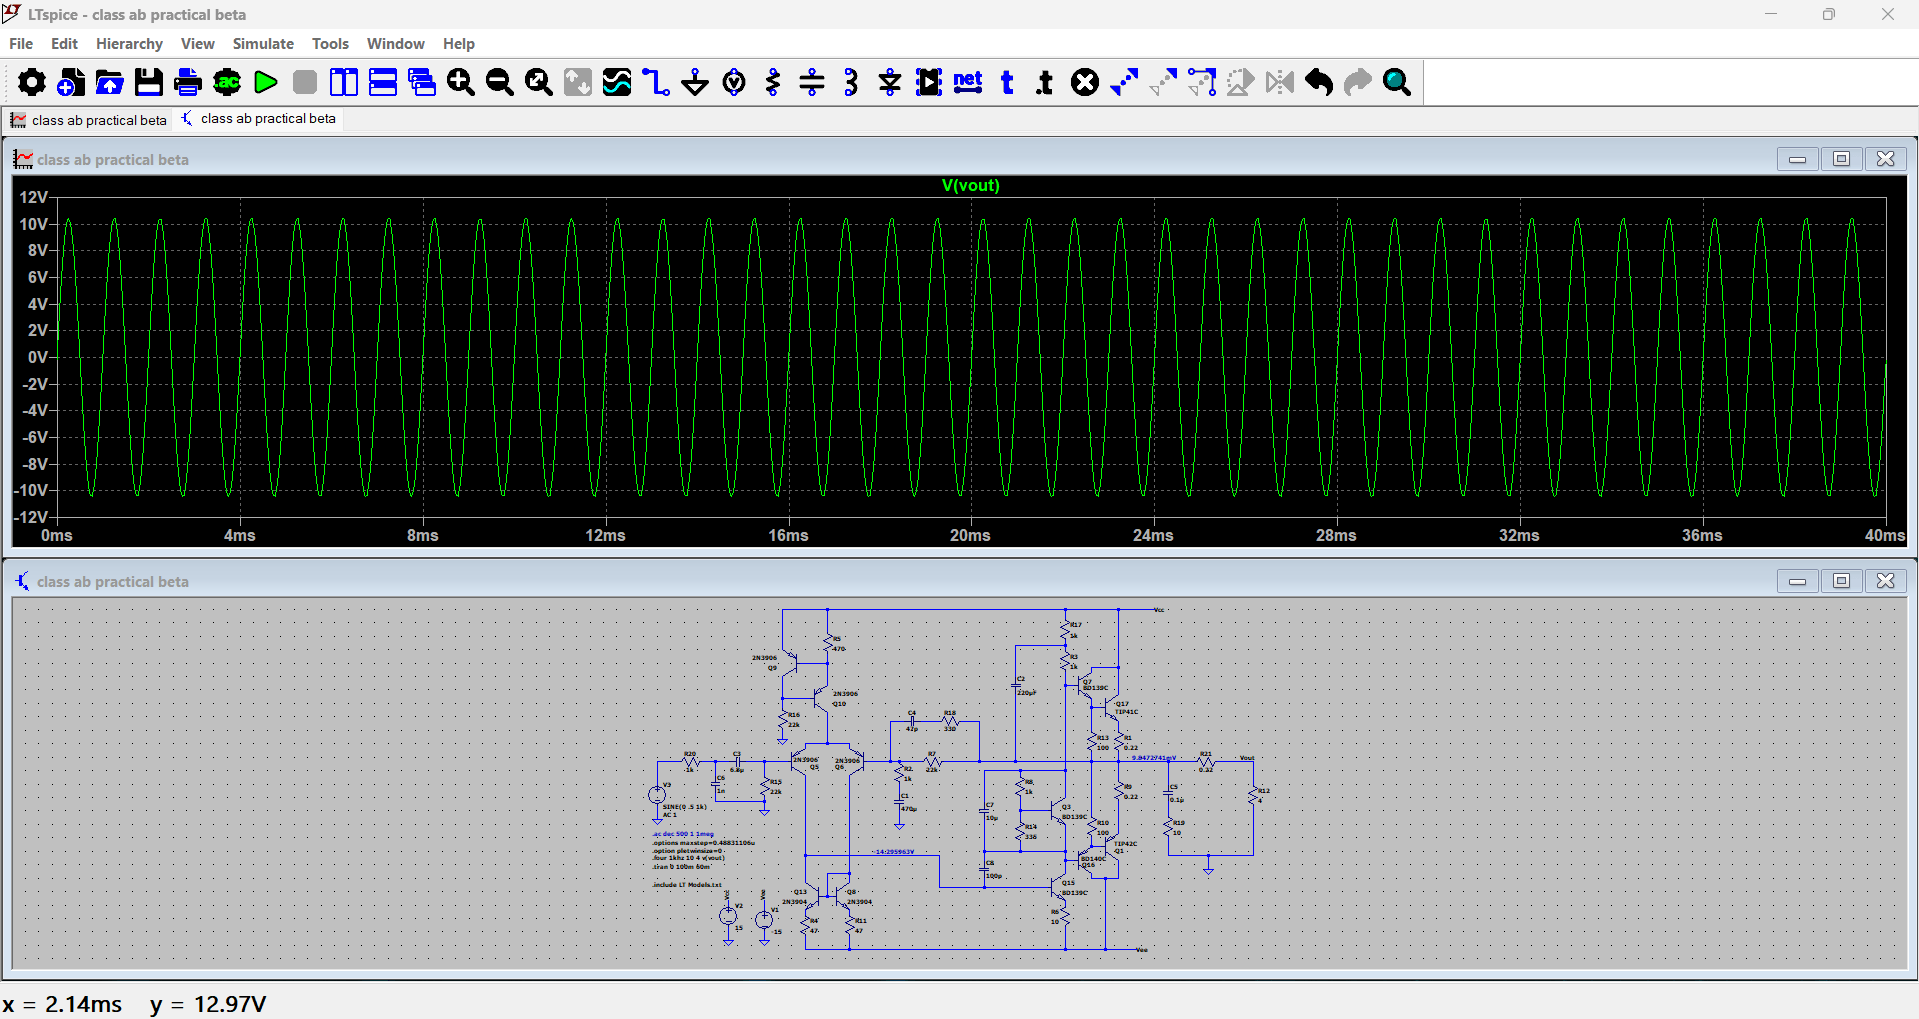Add a net label
The image size is (1919, 1019).
(x=968, y=82)
